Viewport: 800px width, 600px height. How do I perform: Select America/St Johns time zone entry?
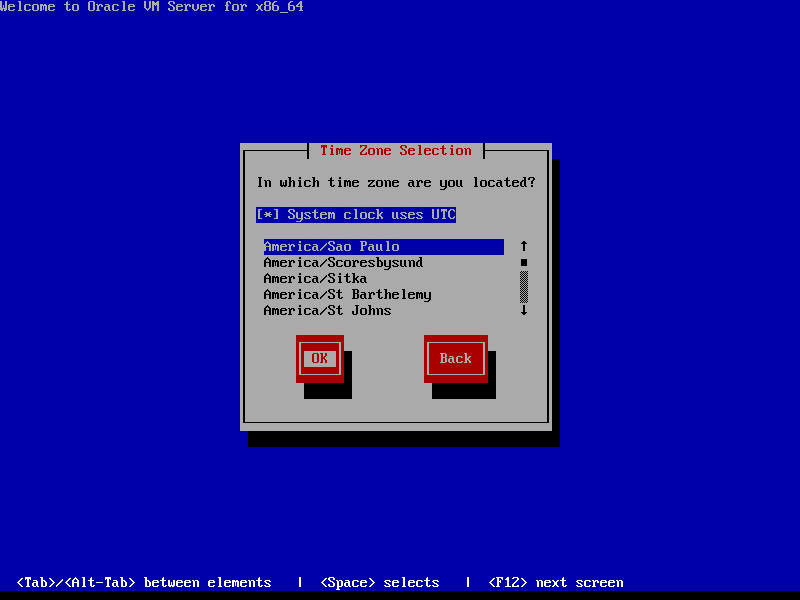click(327, 311)
